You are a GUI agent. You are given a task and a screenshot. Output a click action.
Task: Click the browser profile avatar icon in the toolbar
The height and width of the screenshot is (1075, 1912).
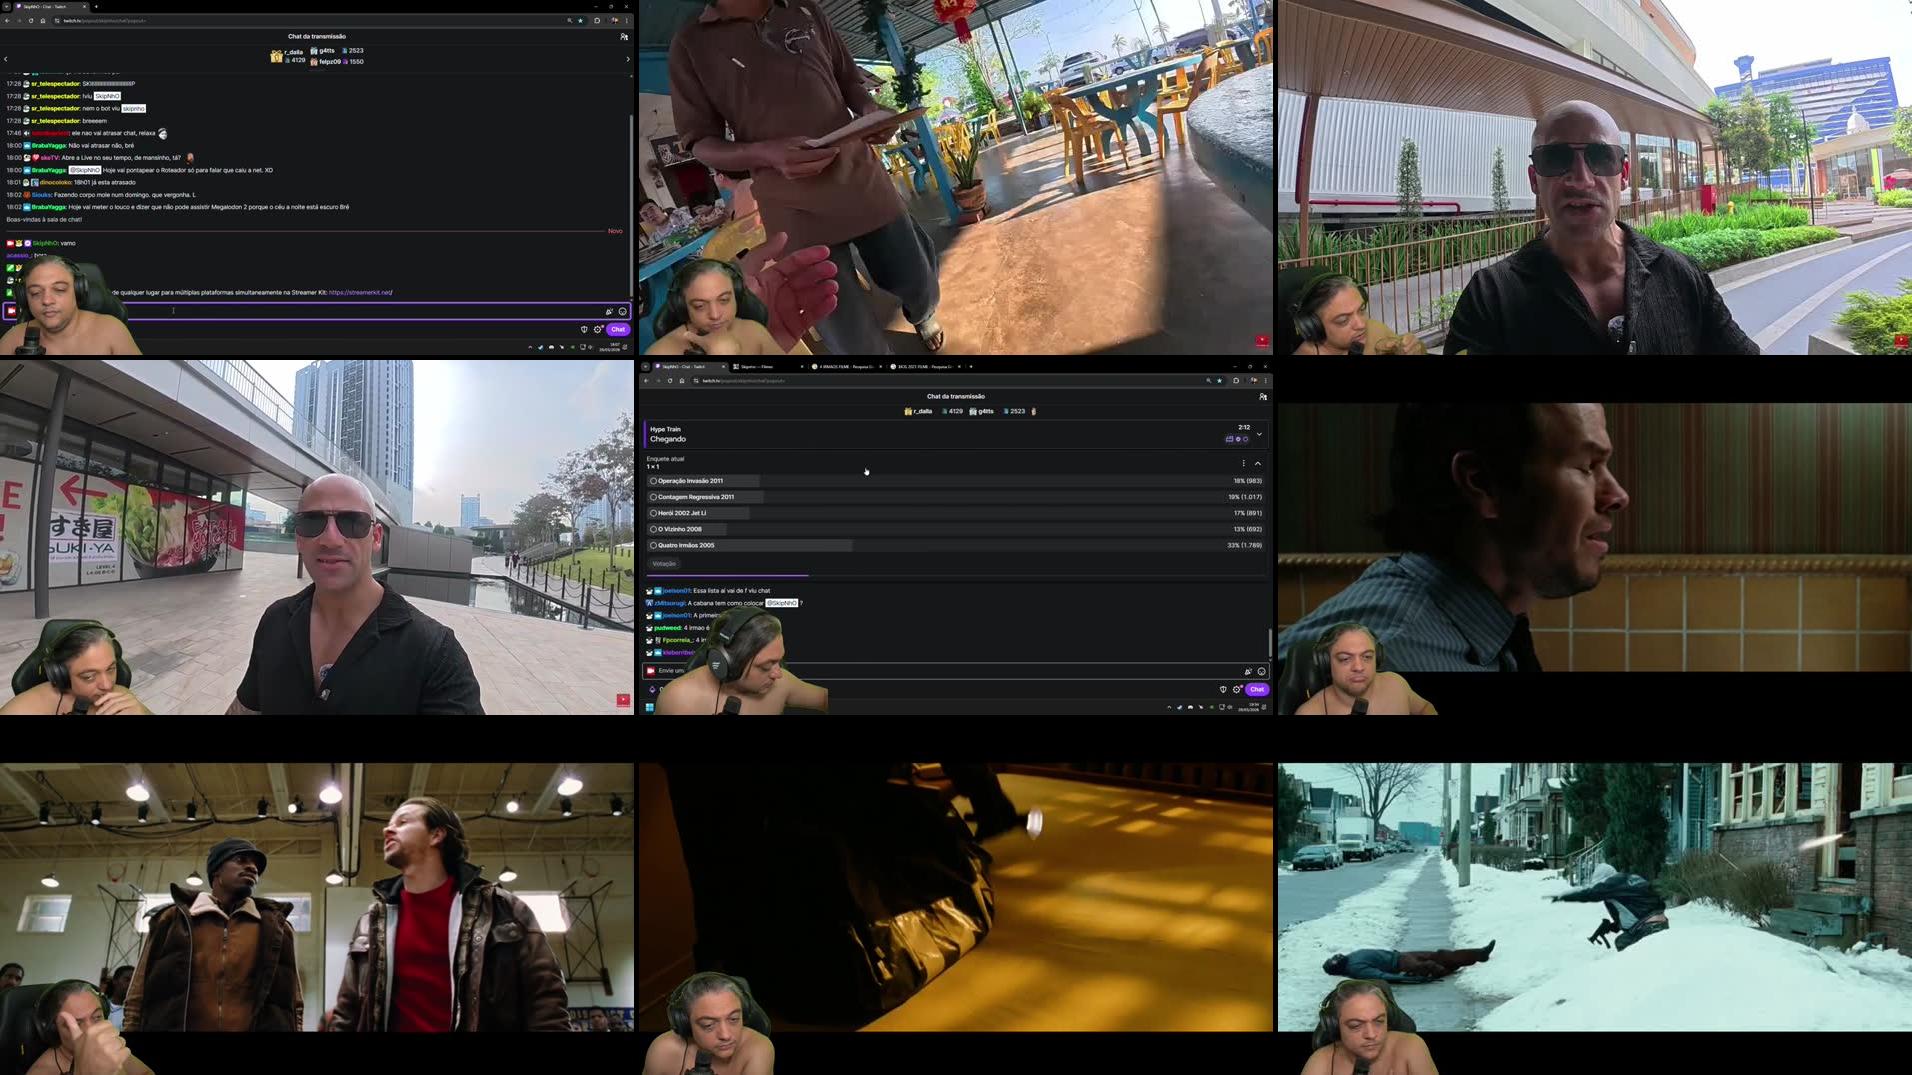tap(1255, 380)
